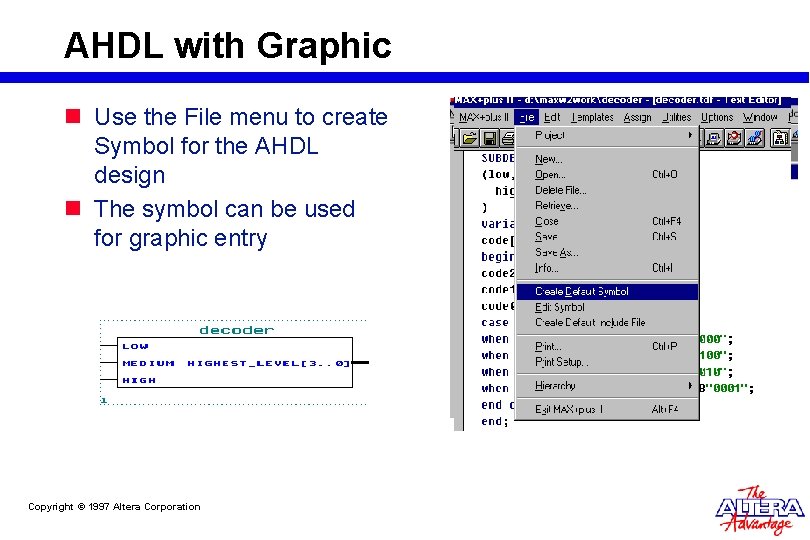Select Create Default Symbol
The width and height of the screenshot is (810, 540).
(608, 291)
